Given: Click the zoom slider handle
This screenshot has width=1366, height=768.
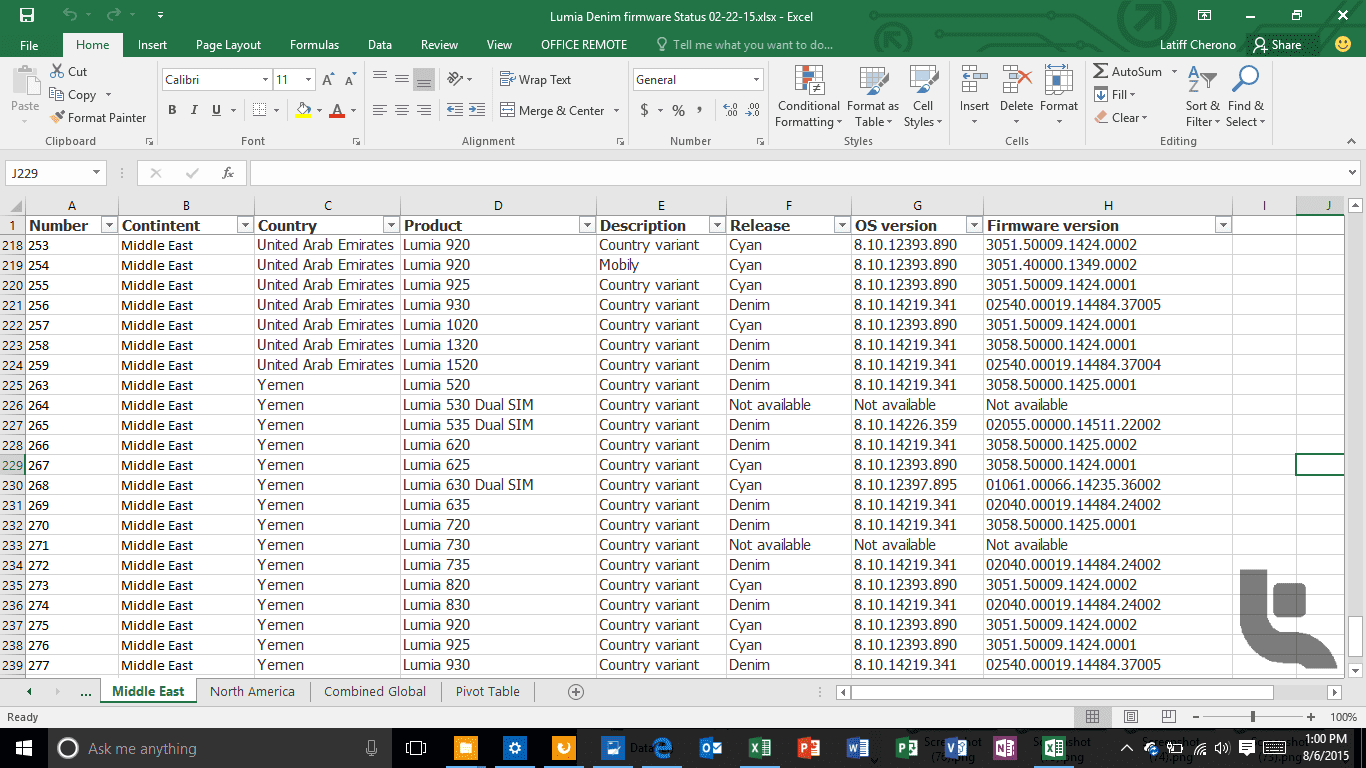Looking at the screenshot, I should [x=1253, y=717].
